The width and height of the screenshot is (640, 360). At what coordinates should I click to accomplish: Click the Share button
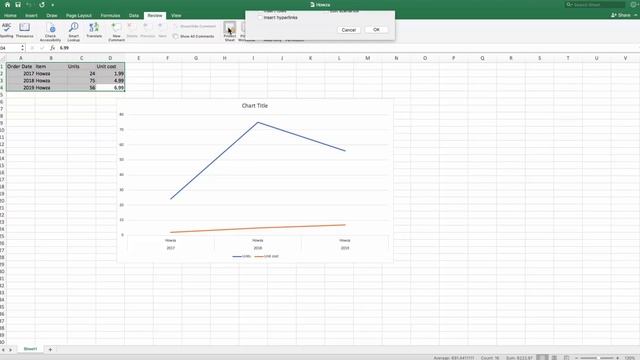(621, 15)
